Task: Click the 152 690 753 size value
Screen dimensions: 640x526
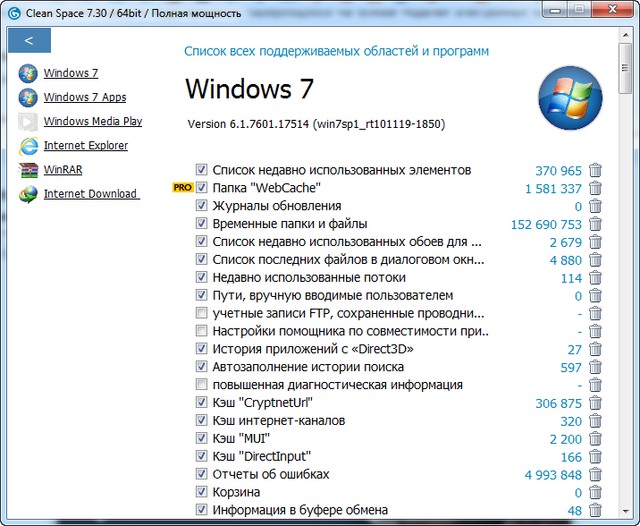Action: click(x=546, y=224)
